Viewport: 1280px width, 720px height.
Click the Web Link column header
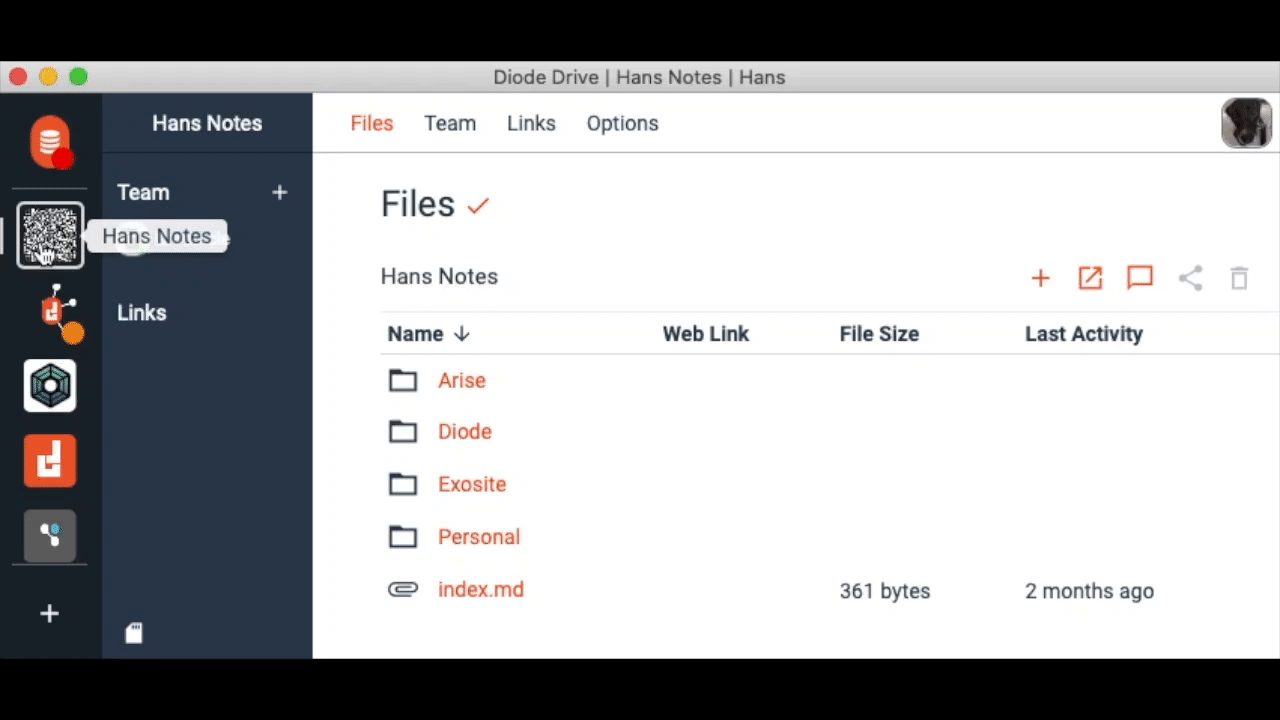tap(706, 334)
